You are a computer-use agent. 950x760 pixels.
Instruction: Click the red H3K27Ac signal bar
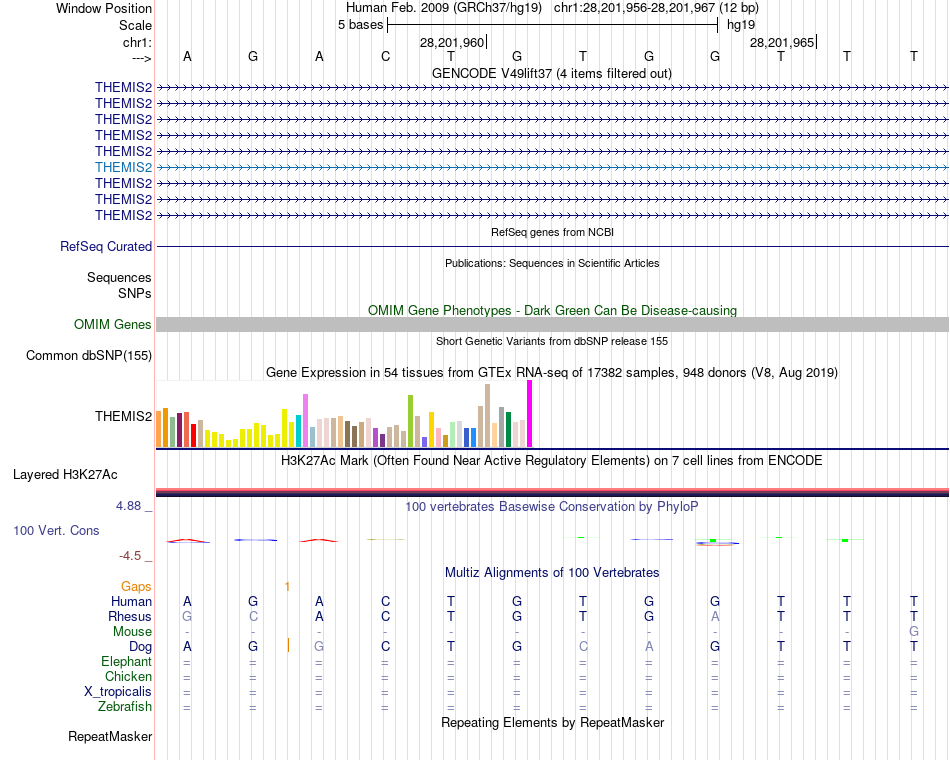[553, 490]
